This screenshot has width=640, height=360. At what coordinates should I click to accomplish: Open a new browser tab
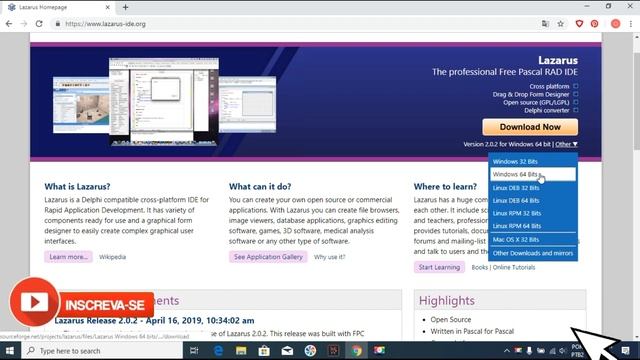coord(125,7)
